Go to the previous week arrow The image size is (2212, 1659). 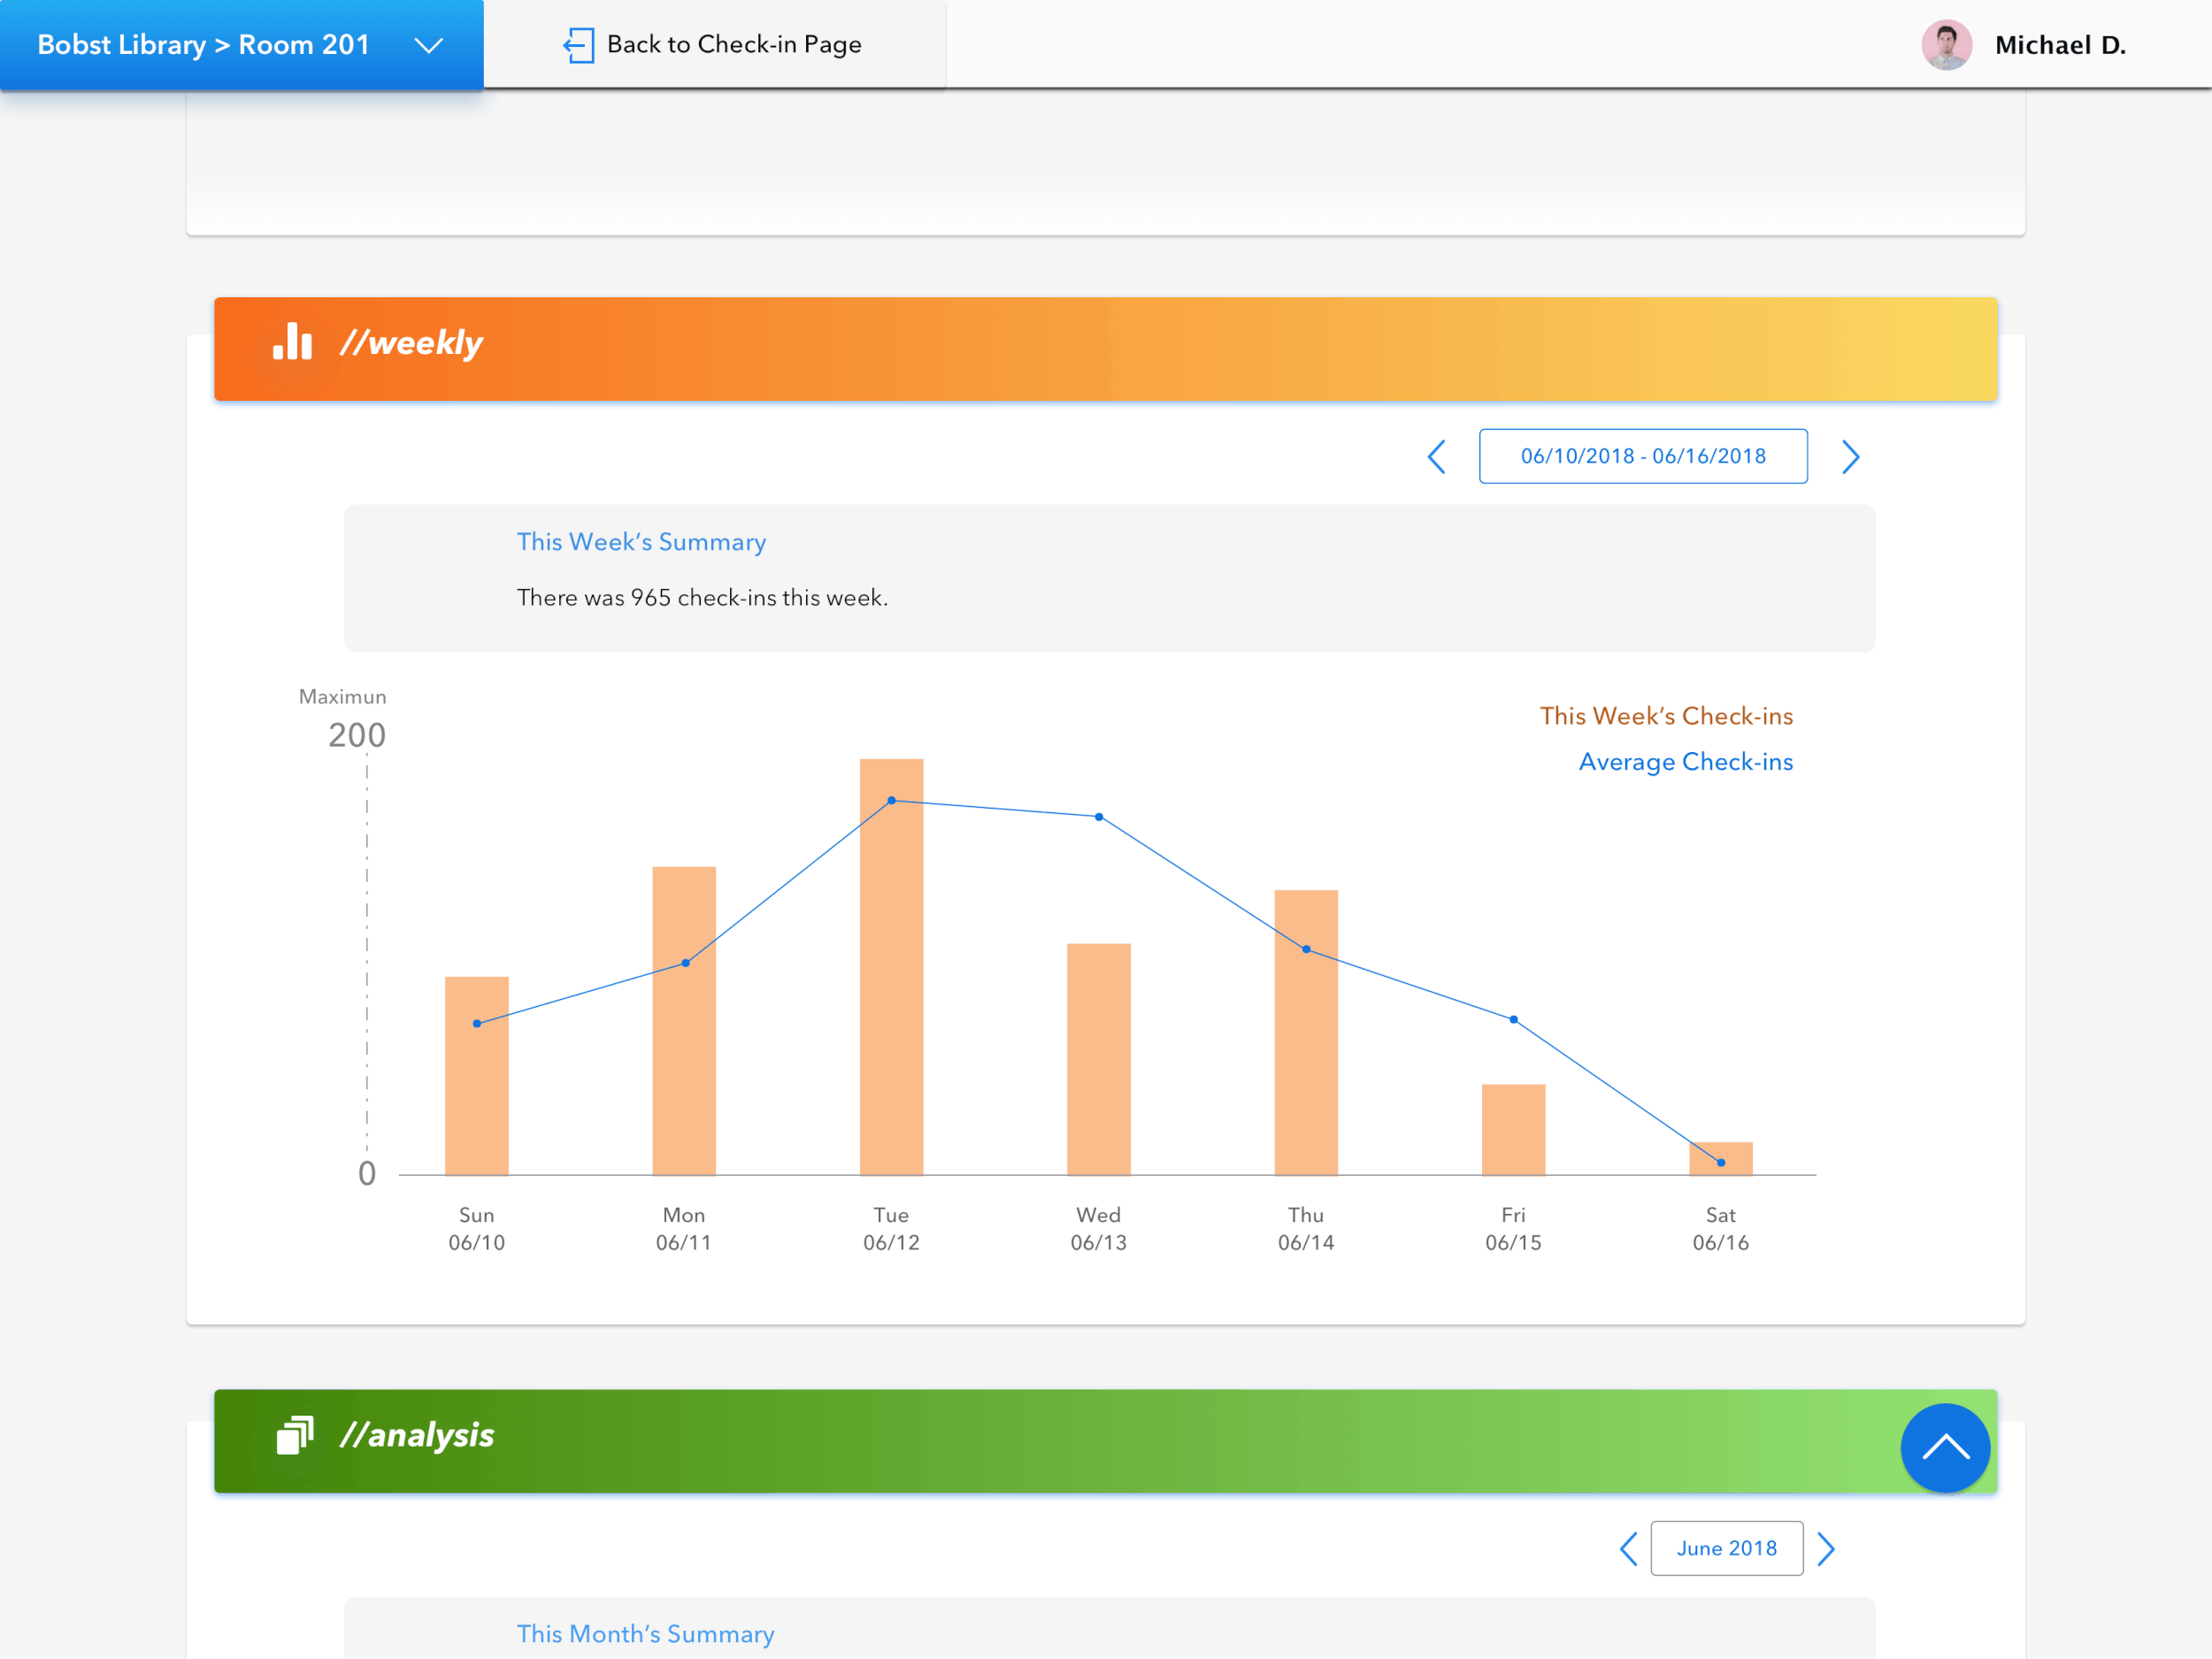(1436, 457)
